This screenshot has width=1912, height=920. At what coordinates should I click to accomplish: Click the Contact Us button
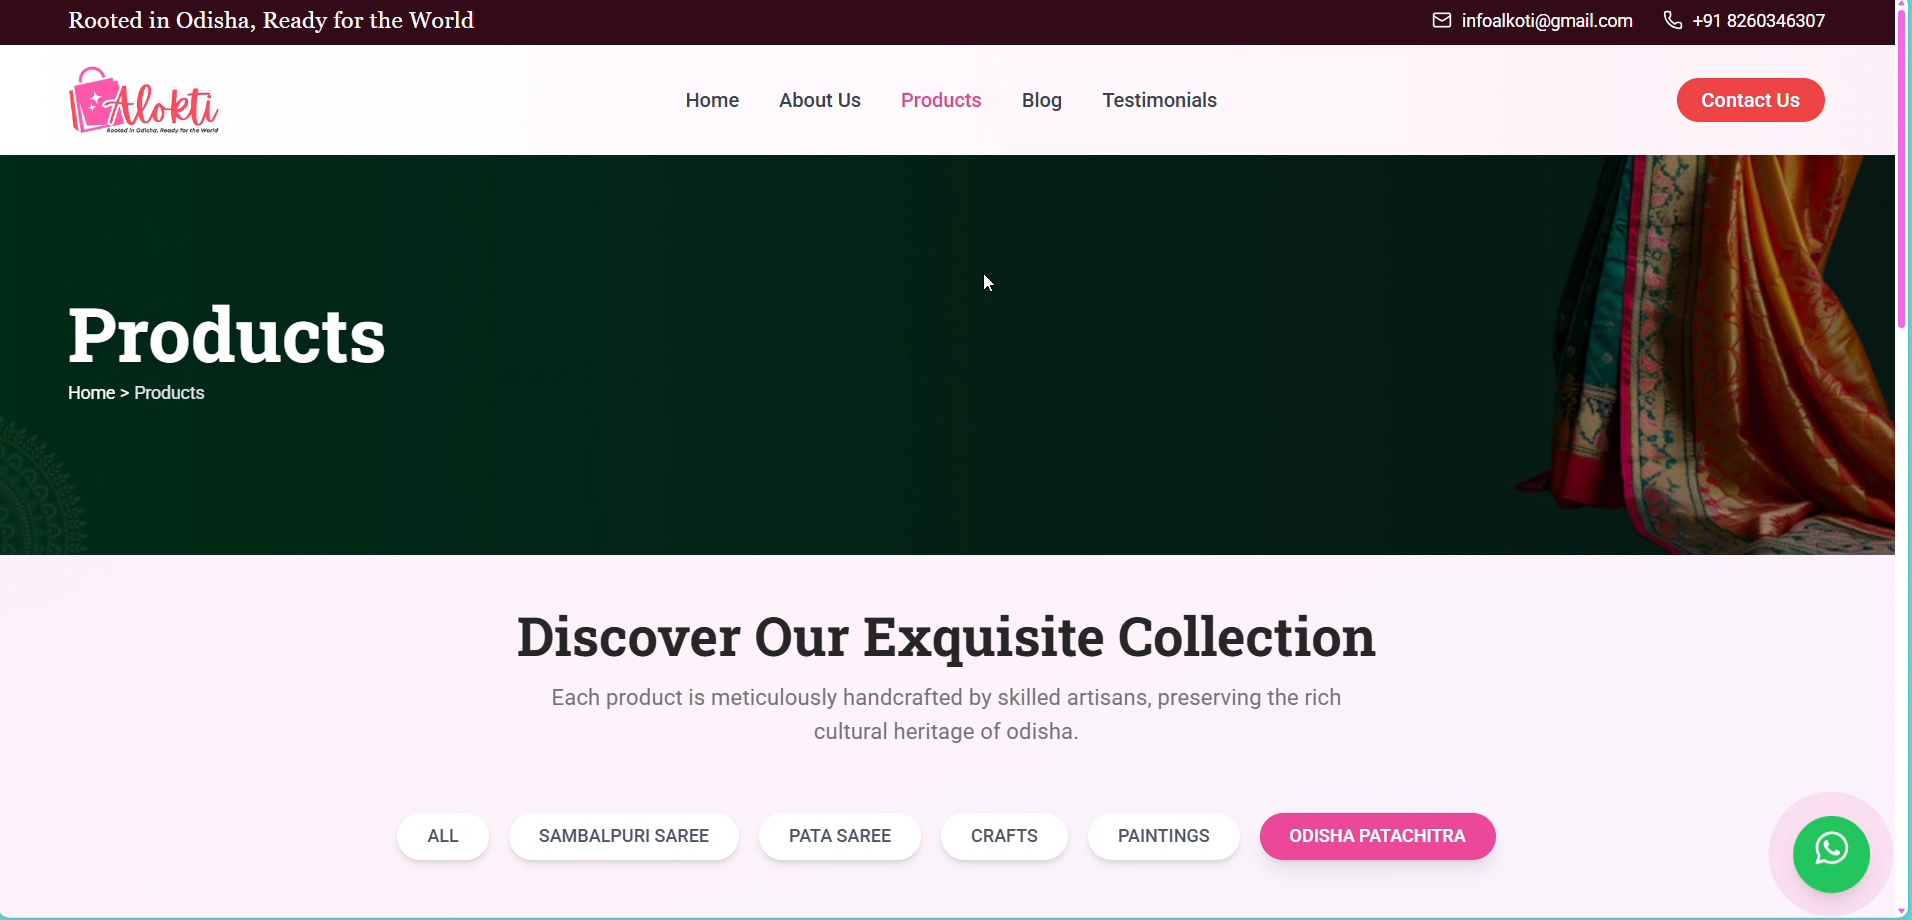(x=1750, y=100)
